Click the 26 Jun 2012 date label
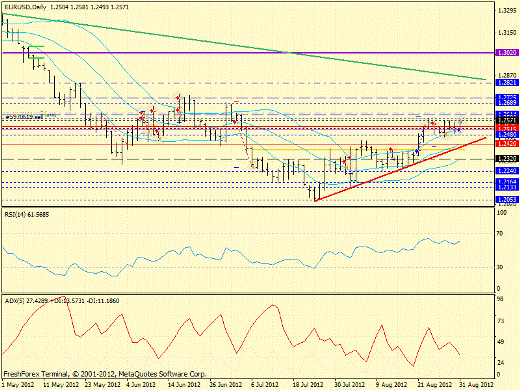The height and width of the screenshot is (390, 520). pos(226,385)
